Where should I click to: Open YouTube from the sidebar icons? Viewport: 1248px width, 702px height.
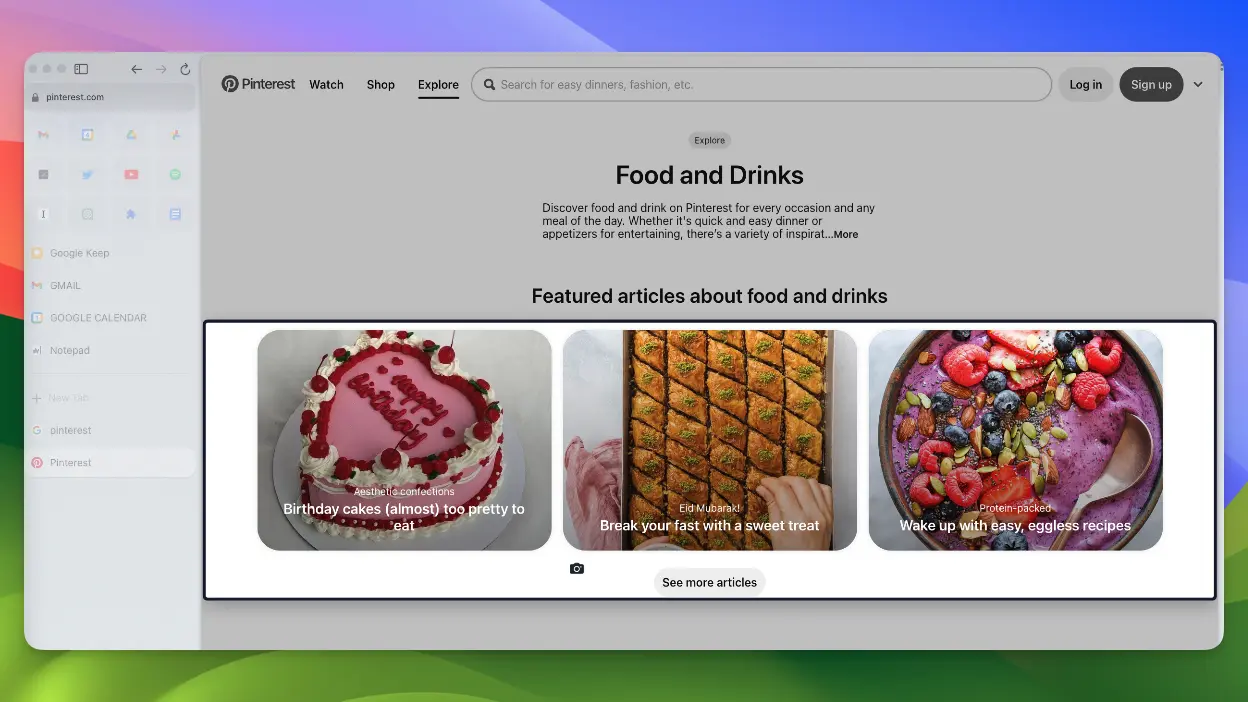click(x=131, y=174)
